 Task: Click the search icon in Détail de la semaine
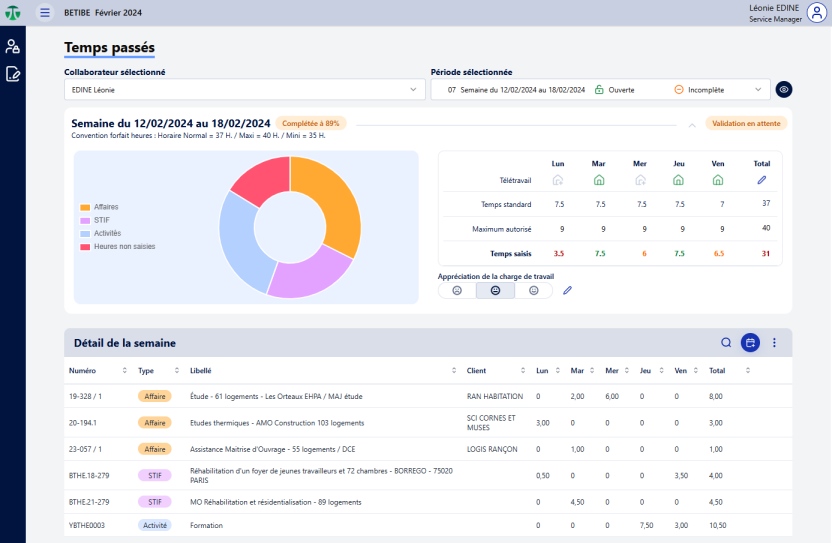pyautogui.click(x=726, y=343)
